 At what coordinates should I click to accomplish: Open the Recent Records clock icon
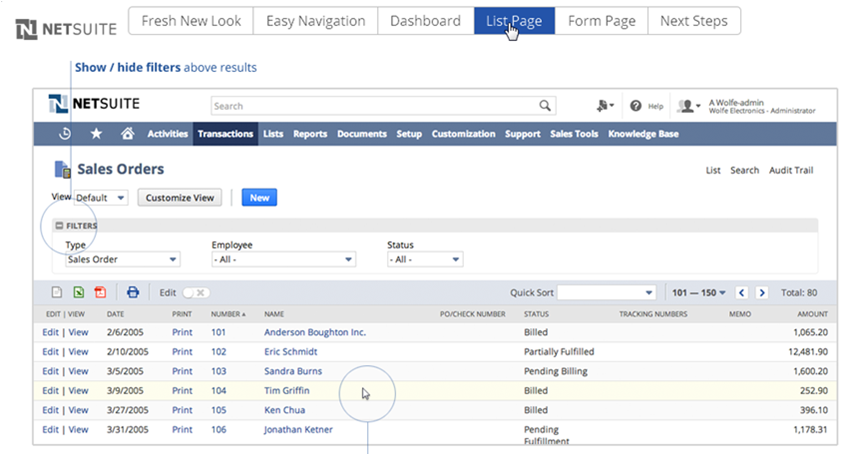pos(65,134)
